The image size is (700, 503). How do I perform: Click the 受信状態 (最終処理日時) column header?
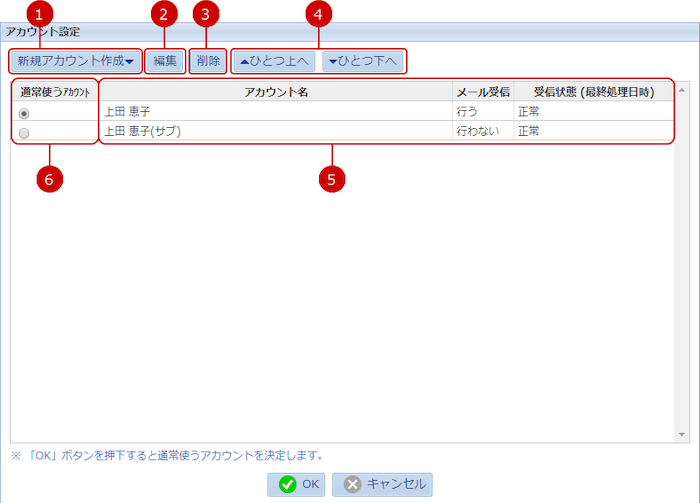tap(594, 92)
